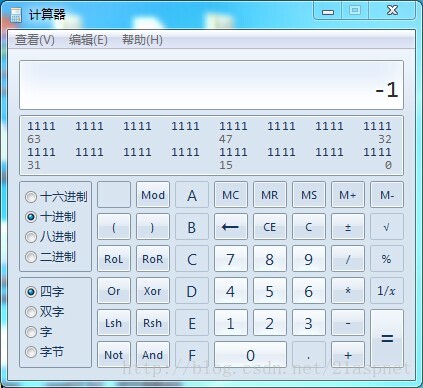Click the clear button beside CE
423x388 pixels.
[x=309, y=227]
